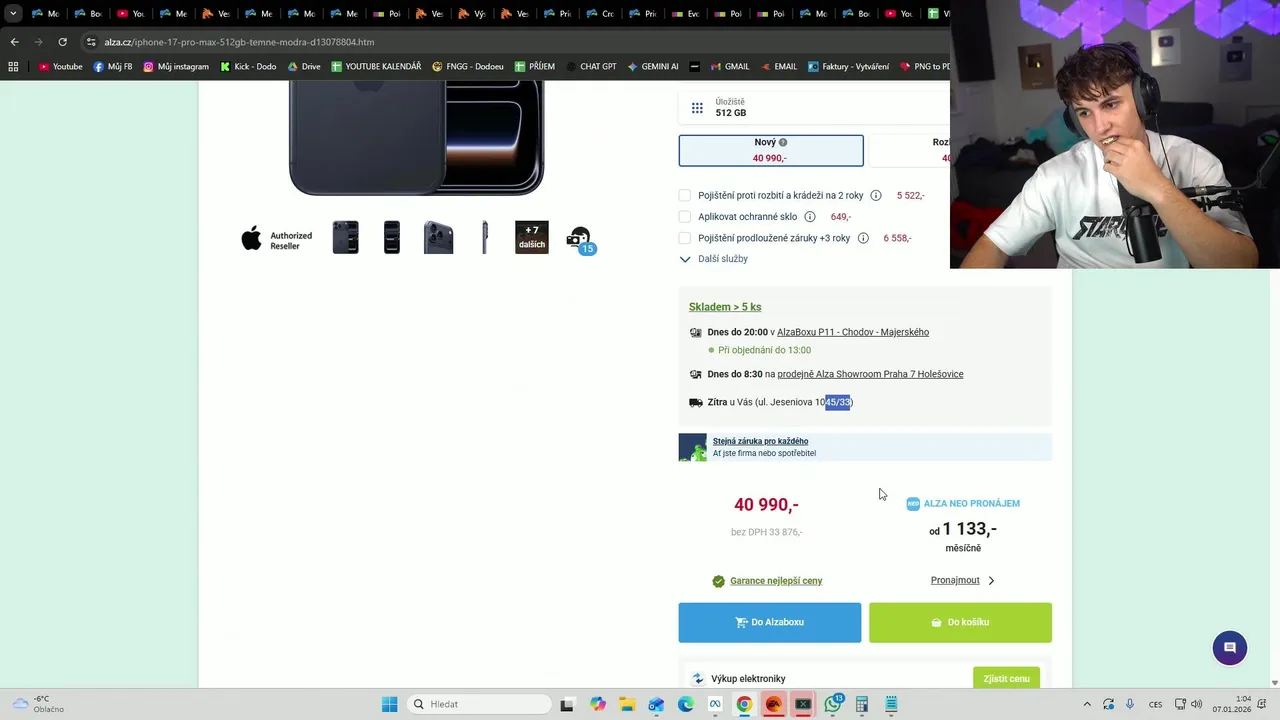Open the YOUTUBE KALENDÁŘ bookmark
The height and width of the screenshot is (720, 1280).
376,67
